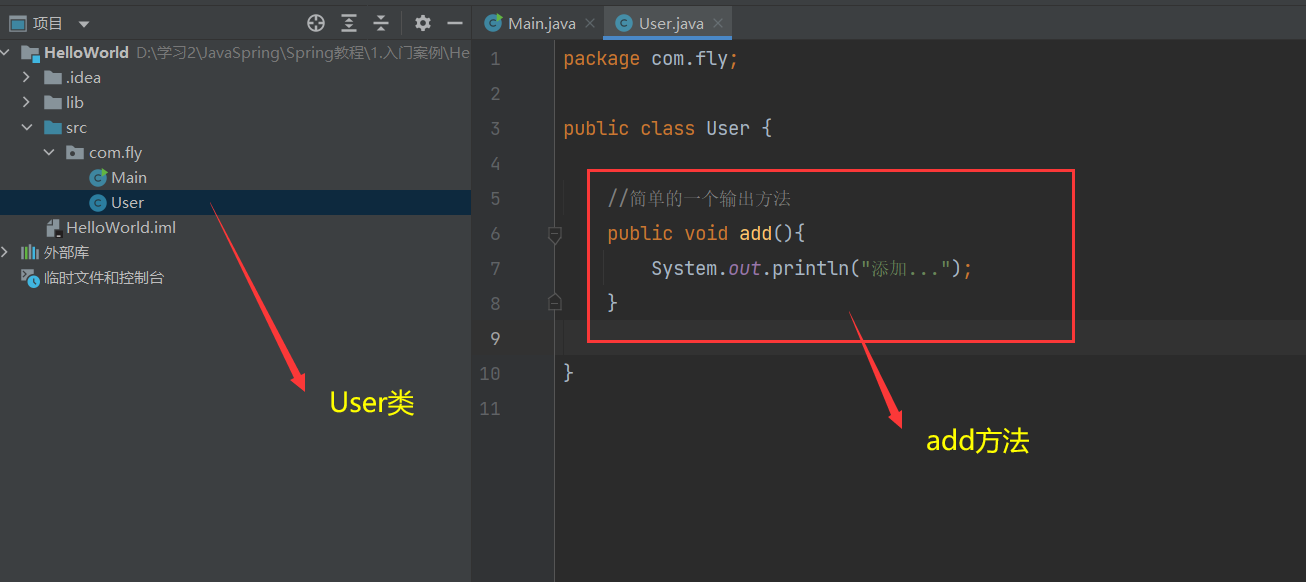1306x582 pixels.
Task: Select 临时文件和控制台 node
Action: [x=104, y=277]
